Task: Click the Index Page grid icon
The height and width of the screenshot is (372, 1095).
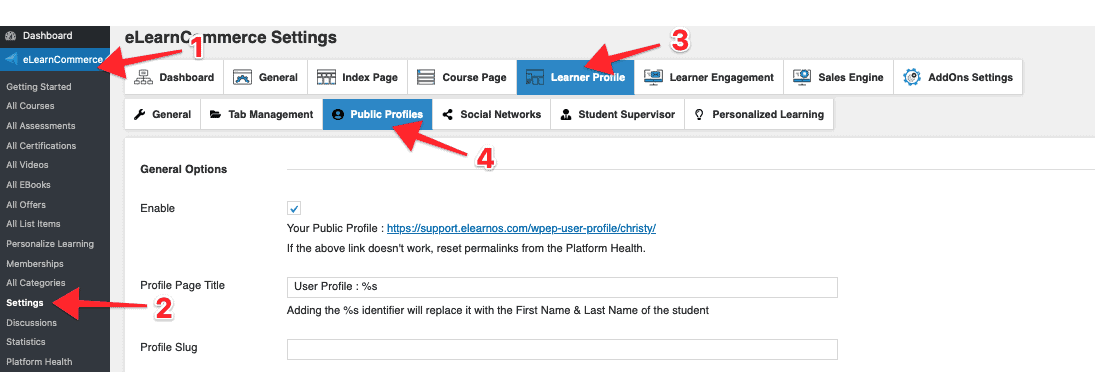Action: 326,77
